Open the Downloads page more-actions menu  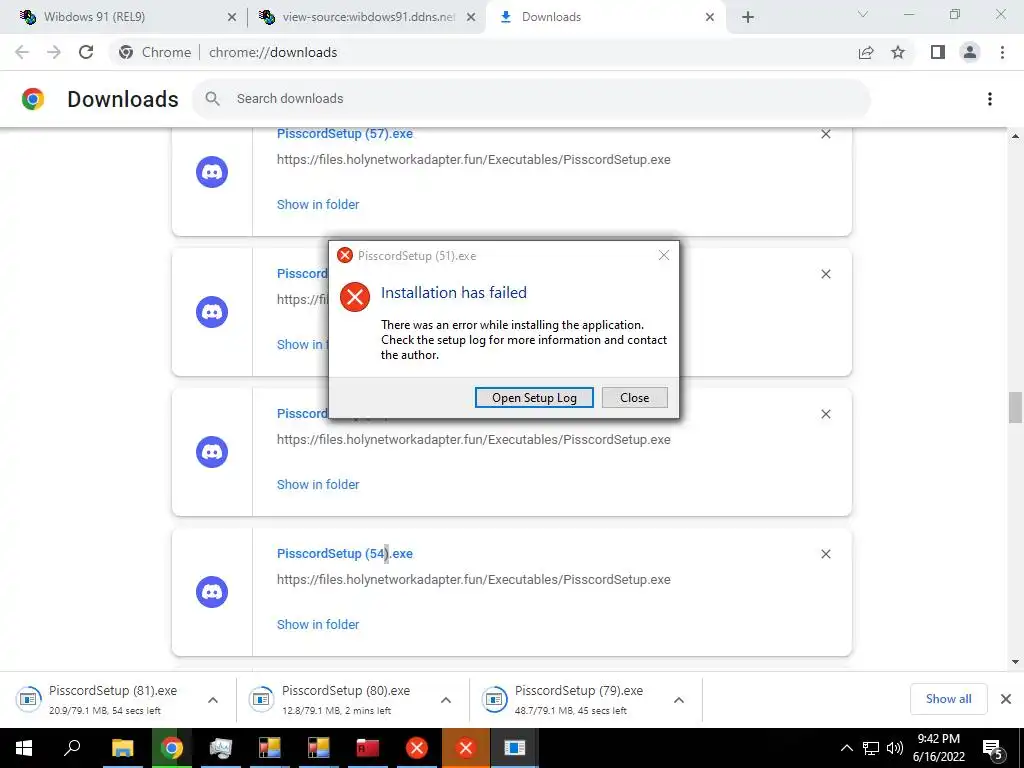pos(989,99)
